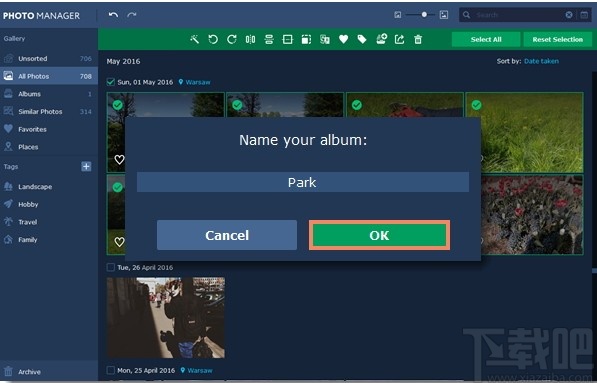Click the undo arrow icon
Screen dimensions: 597x383
coord(113,15)
